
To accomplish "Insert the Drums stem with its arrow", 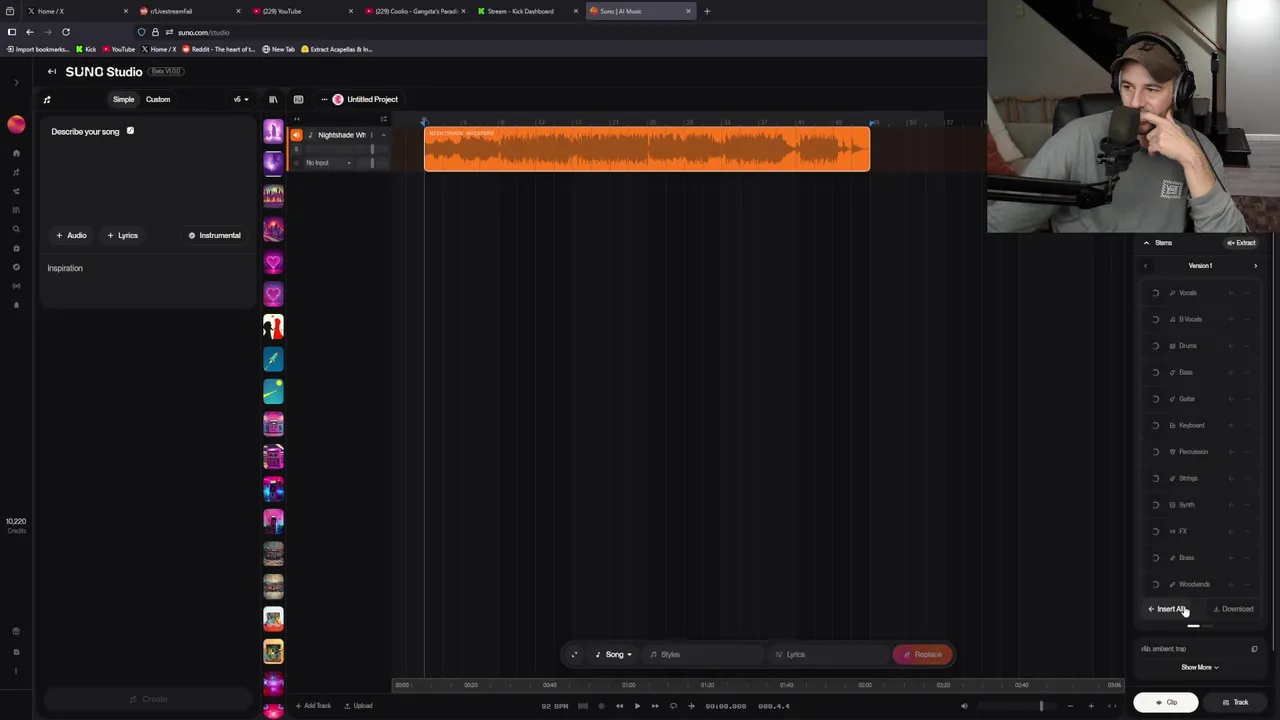I will 1232,346.
